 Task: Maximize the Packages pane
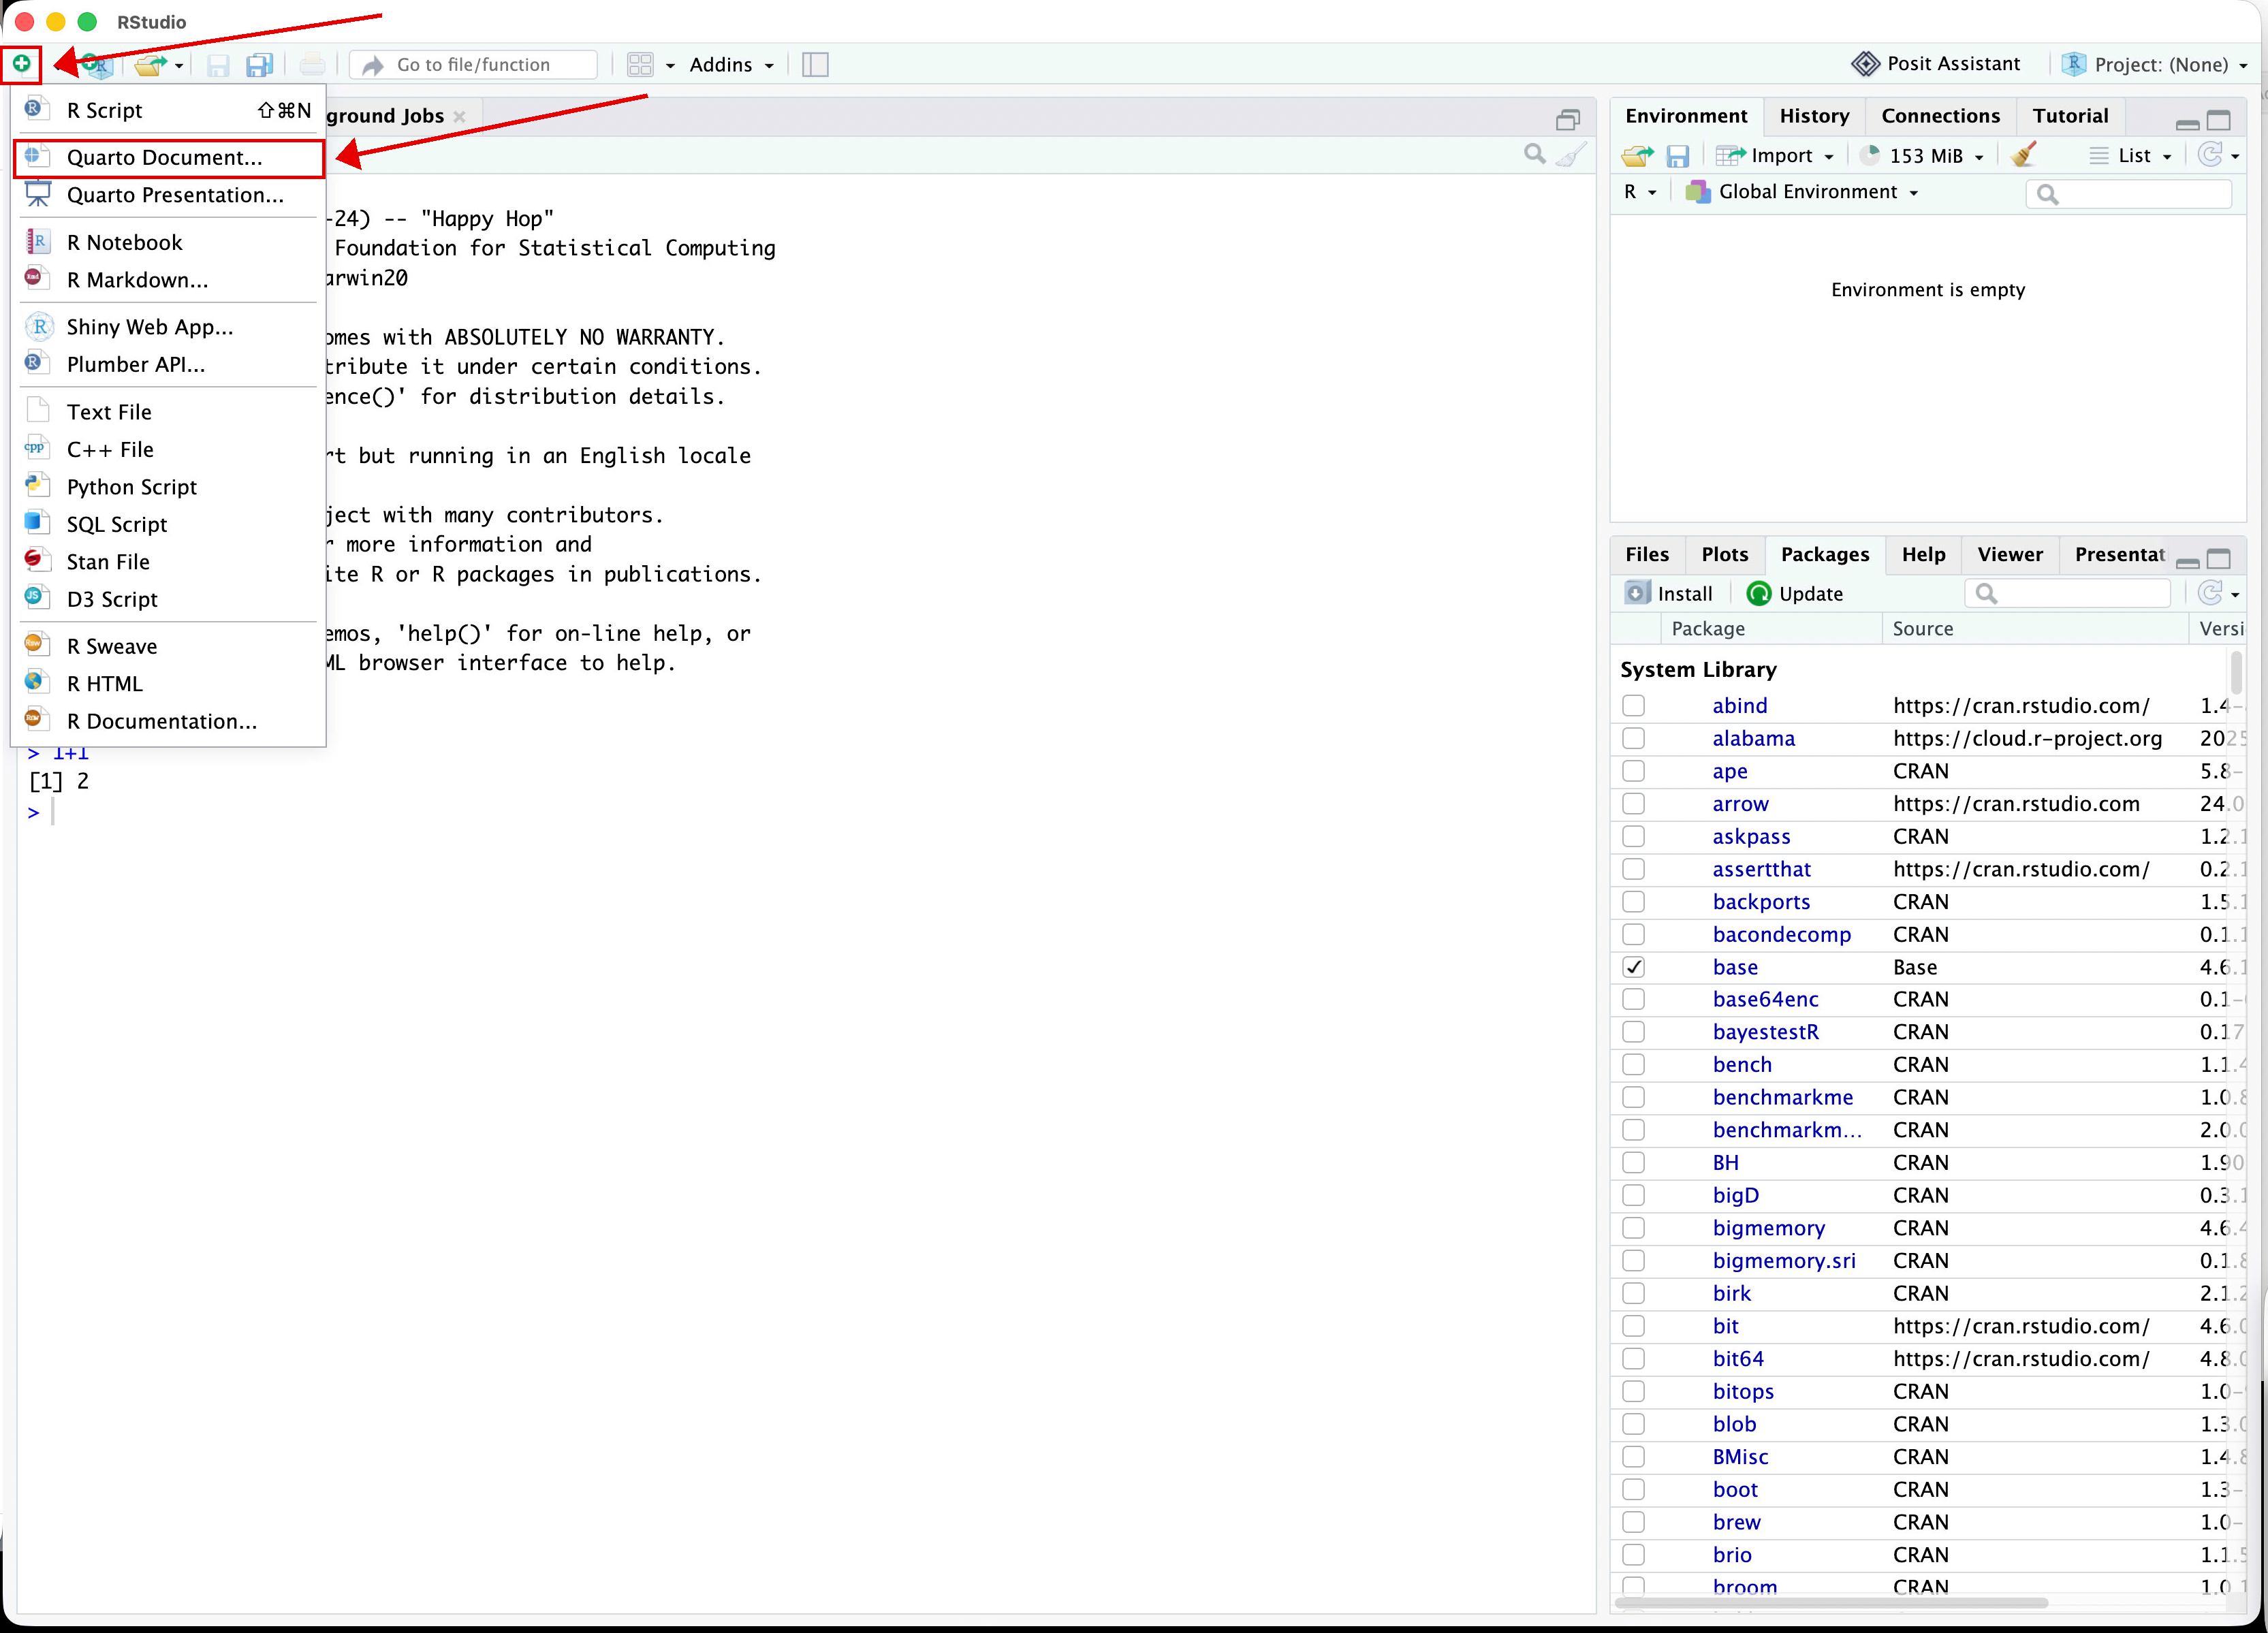pyautogui.click(x=2218, y=559)
